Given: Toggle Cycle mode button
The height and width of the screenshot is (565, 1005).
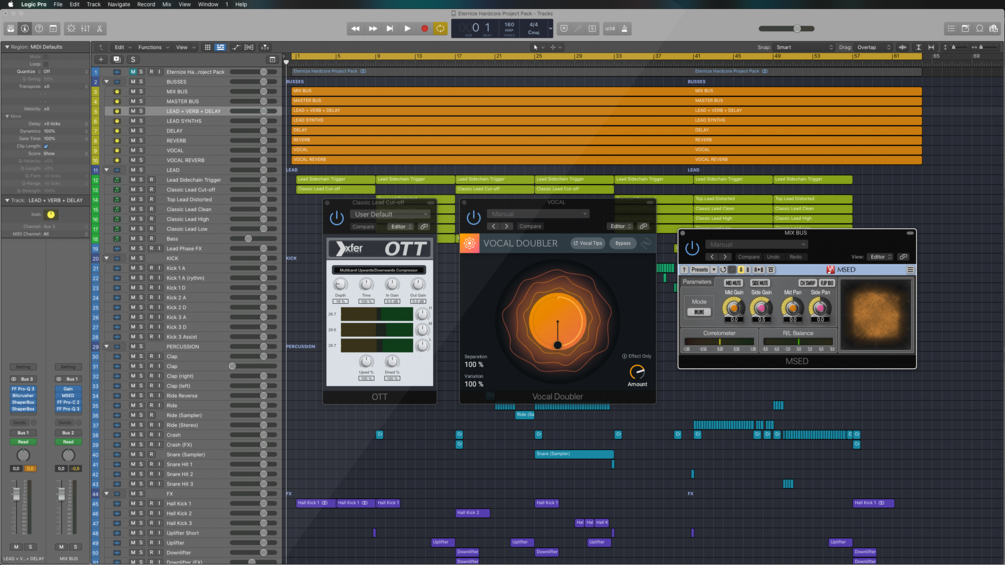Looking at the screenshot, I should click(440, 28).
